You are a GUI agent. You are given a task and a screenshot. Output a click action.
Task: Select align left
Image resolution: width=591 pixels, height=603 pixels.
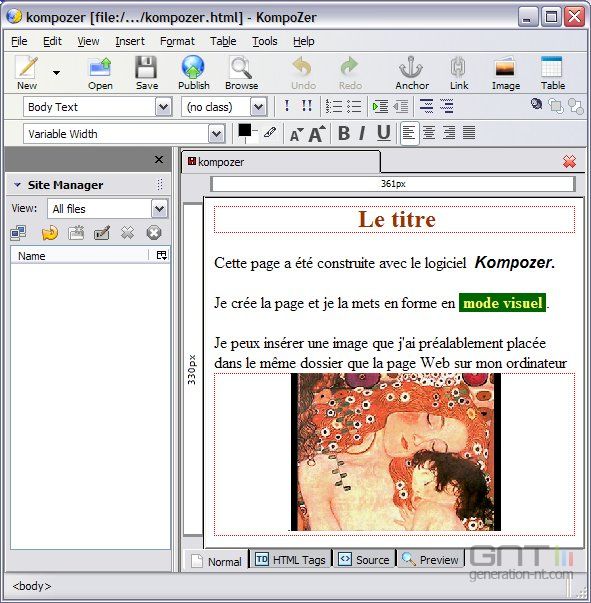click(409, 133)
